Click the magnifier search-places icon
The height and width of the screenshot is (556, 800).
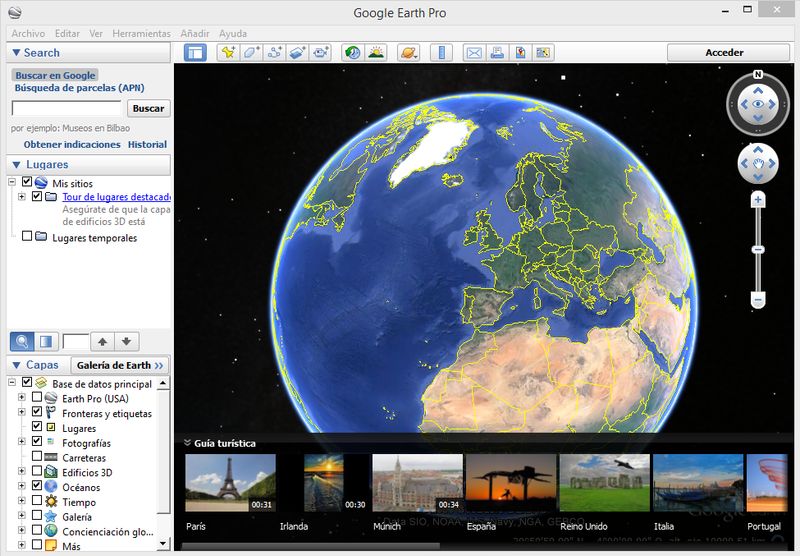point(22,341)
